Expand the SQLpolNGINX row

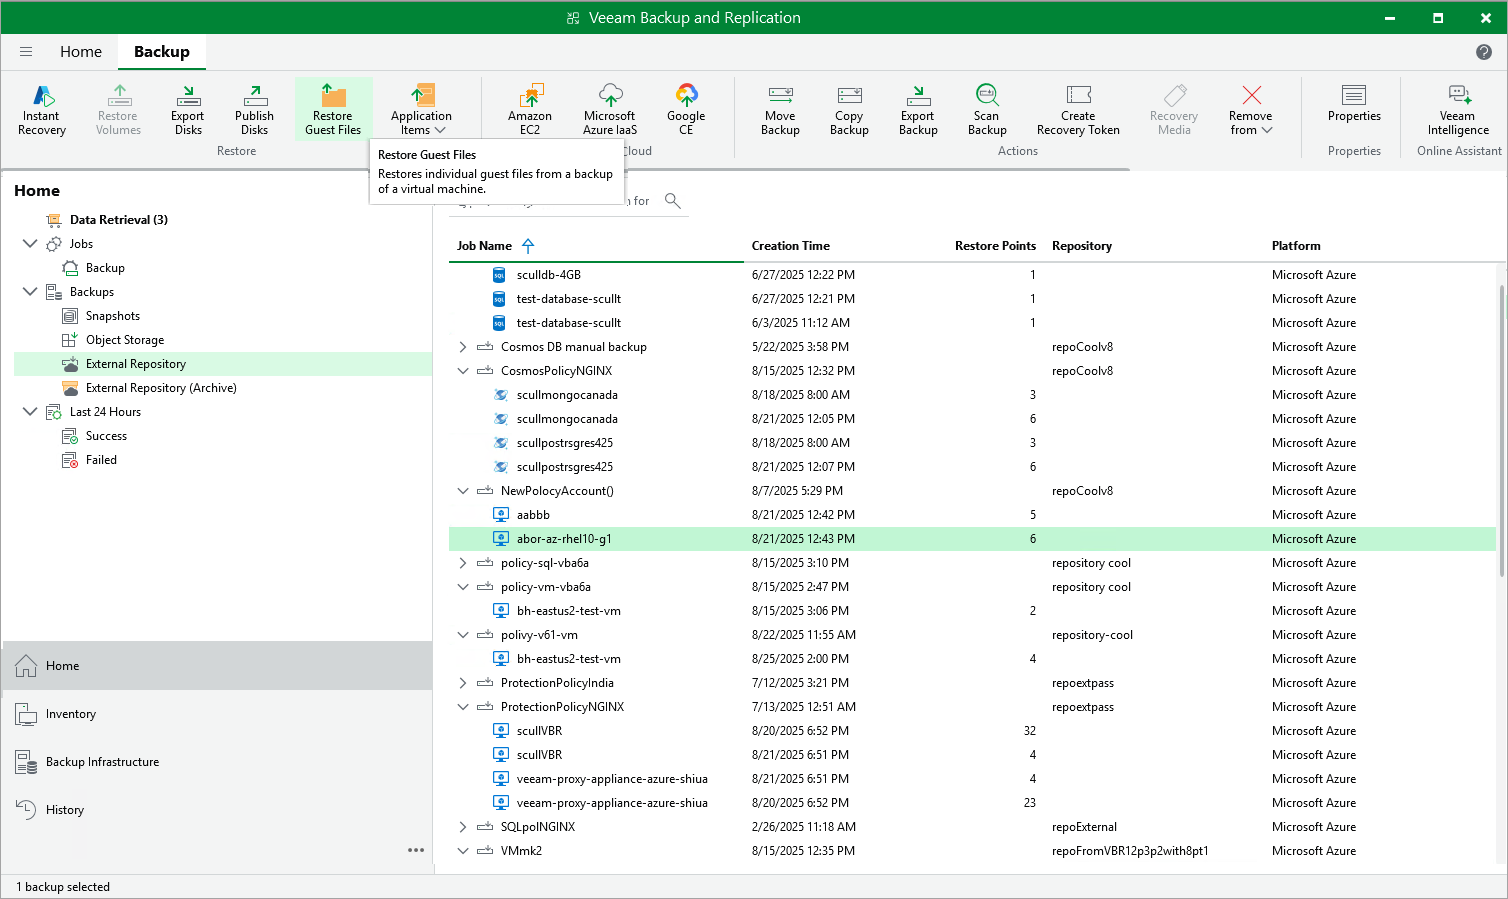(463, 827)
